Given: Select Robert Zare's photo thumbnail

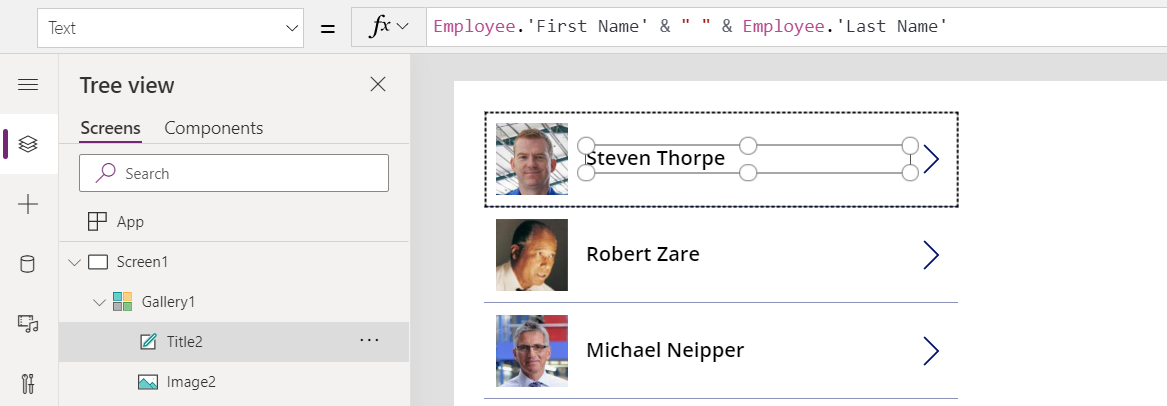Looking at the screenshot, I should [x=532, y=255].
